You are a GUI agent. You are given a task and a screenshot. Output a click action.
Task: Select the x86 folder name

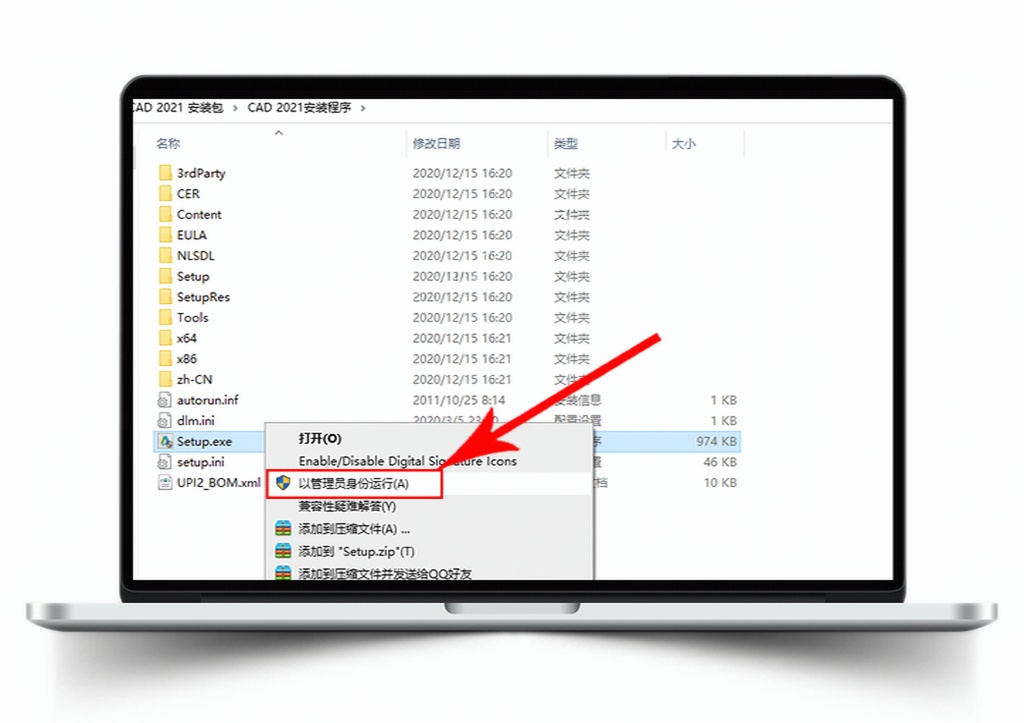(x=187, y=359)
